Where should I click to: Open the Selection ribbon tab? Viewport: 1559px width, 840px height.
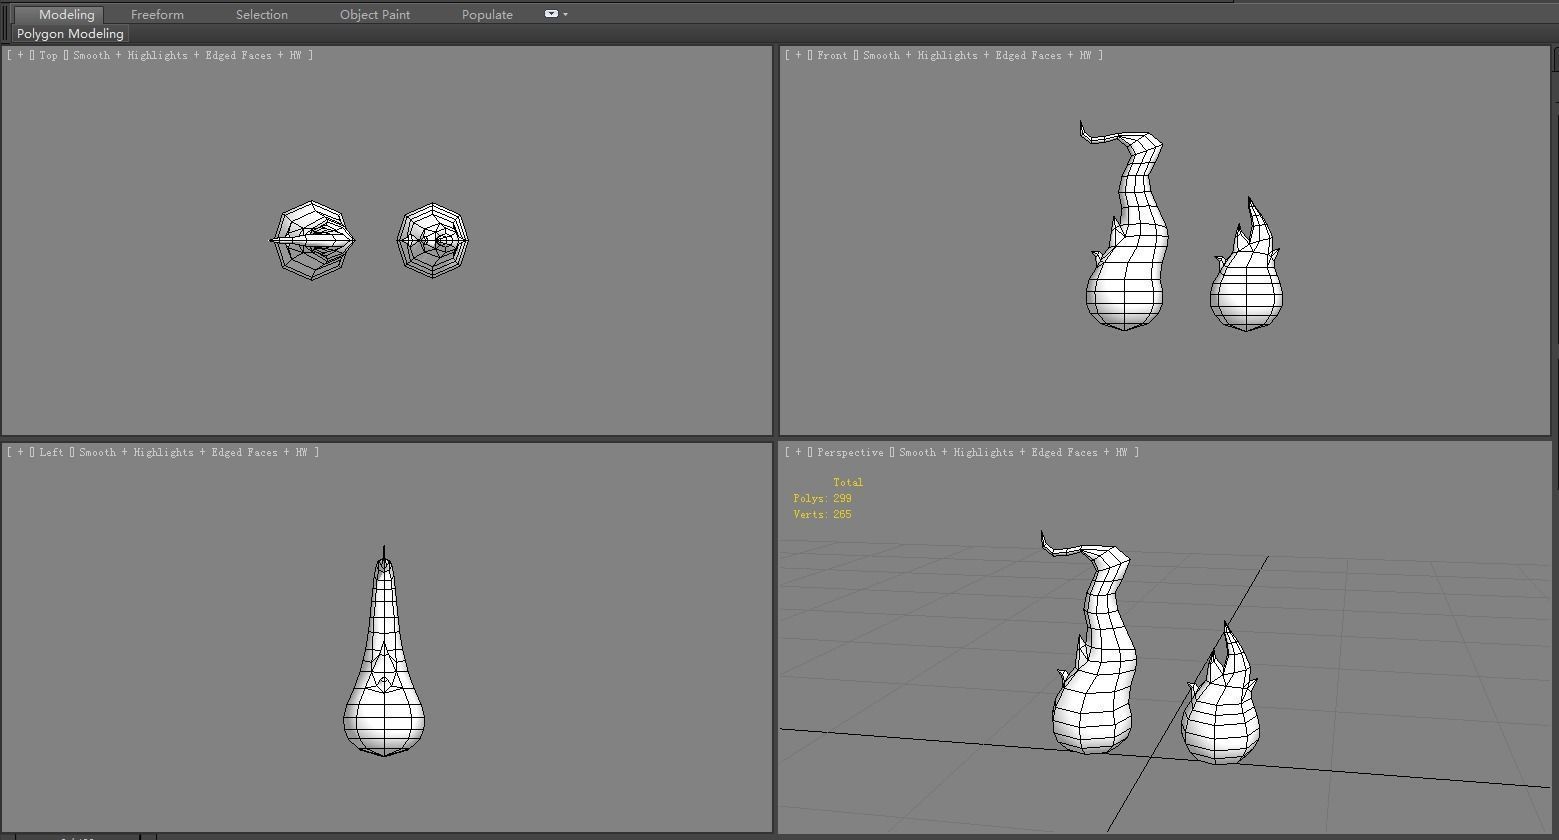tap(261, 15)
